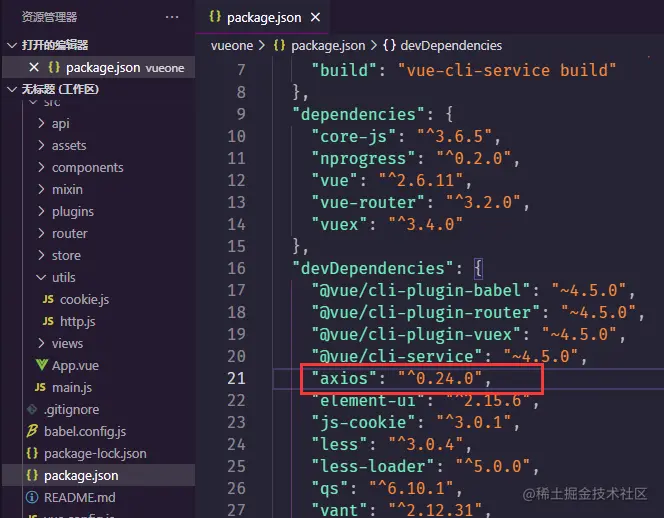Open the babel.config.js file
Image resolution: width=664 pixels, height=518 pixels.
[85, 432]
